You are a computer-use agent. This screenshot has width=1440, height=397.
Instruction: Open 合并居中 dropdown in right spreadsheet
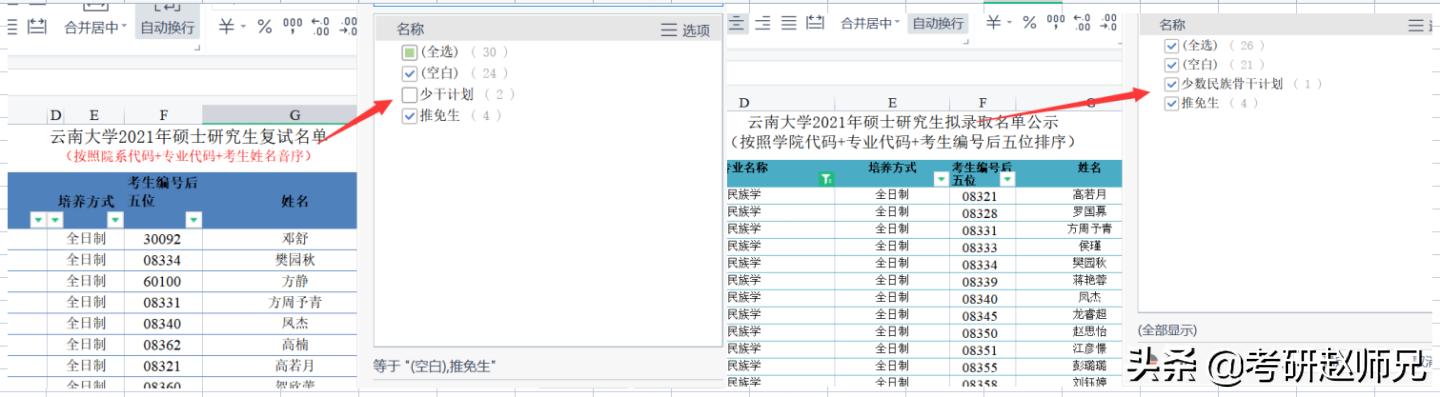click(x=897, y=23)
